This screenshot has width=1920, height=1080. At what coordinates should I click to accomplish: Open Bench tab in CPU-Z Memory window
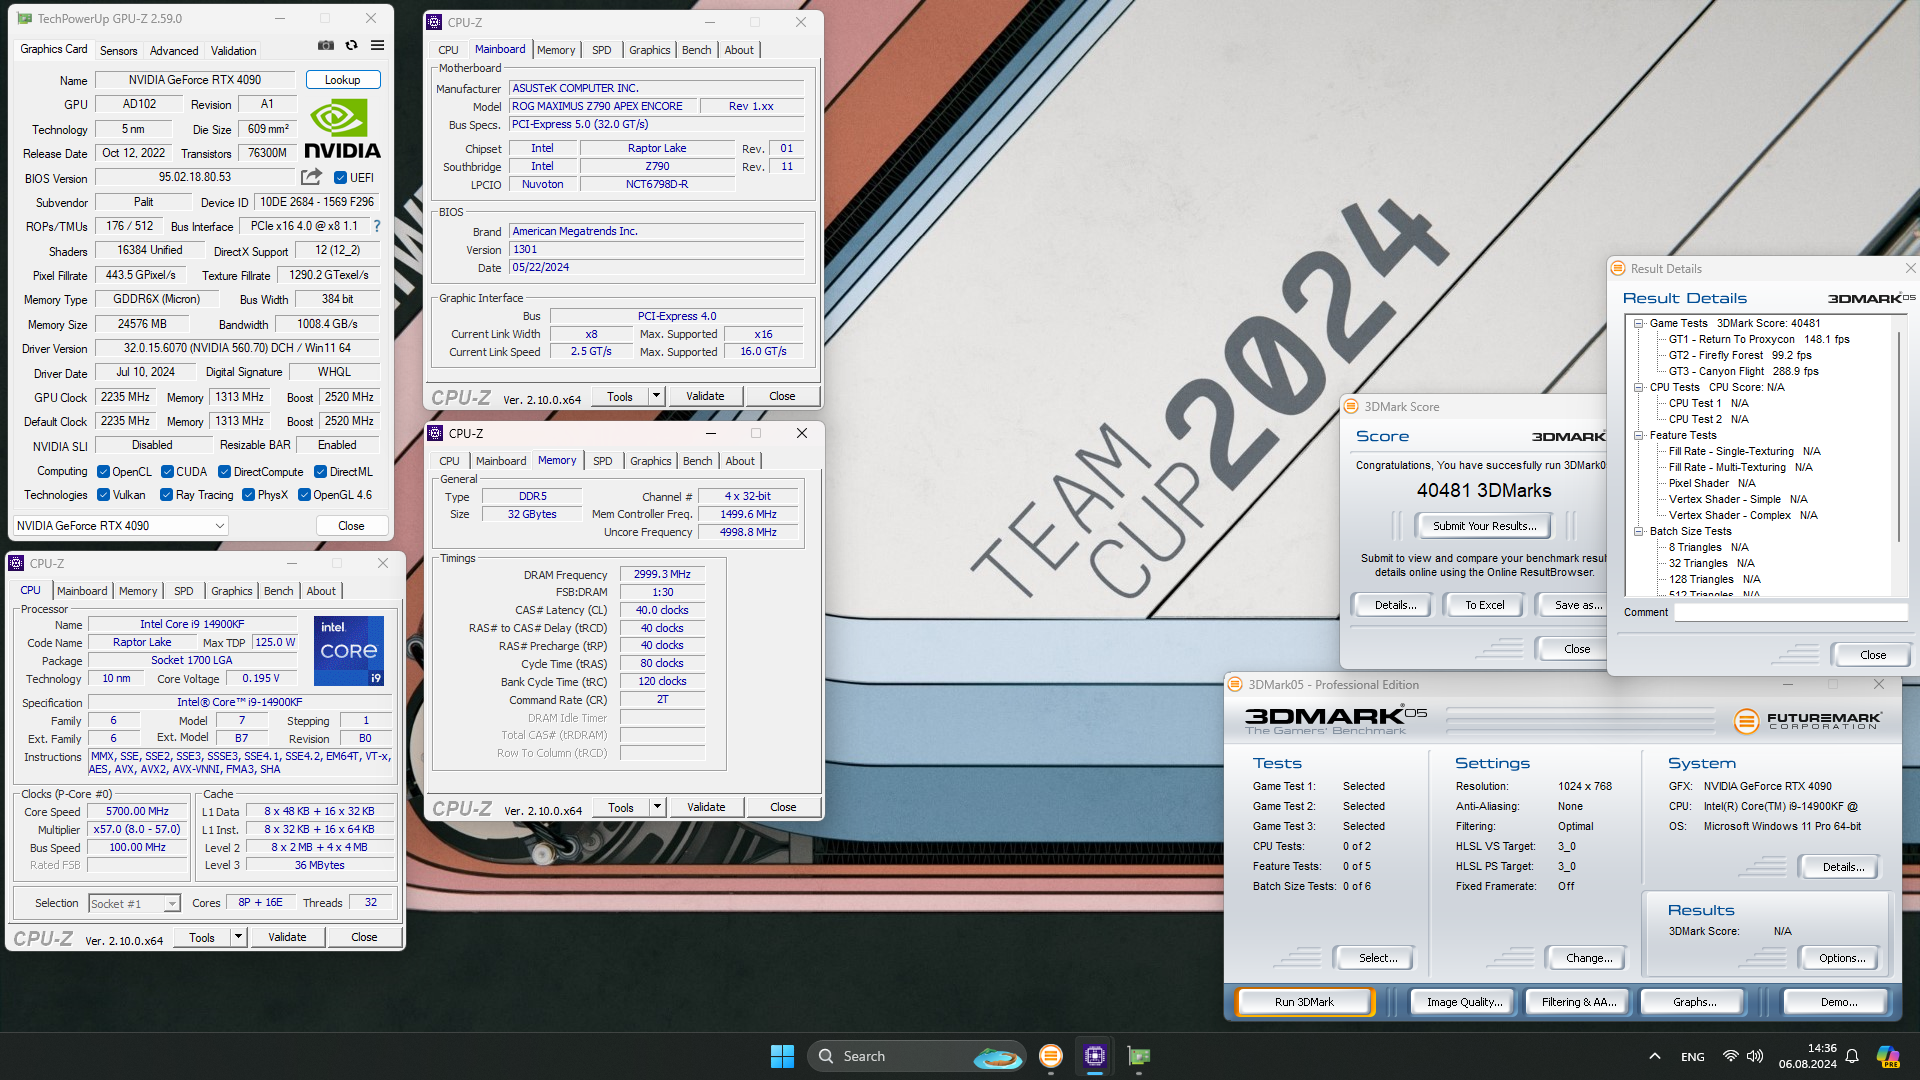pyautogui.click(x=698, y=461)
